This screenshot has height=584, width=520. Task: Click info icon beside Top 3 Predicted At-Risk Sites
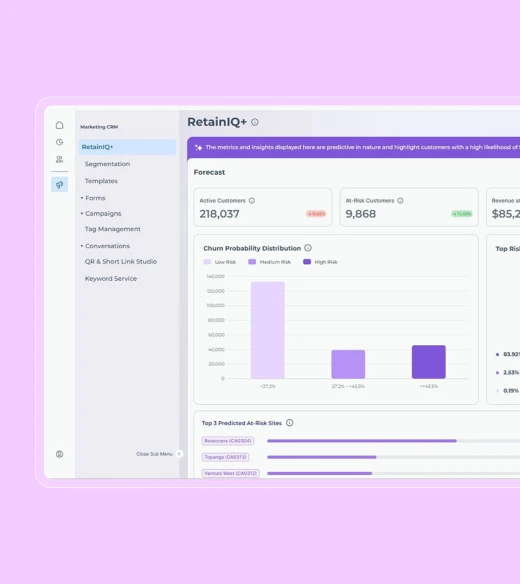pos(289,423)
